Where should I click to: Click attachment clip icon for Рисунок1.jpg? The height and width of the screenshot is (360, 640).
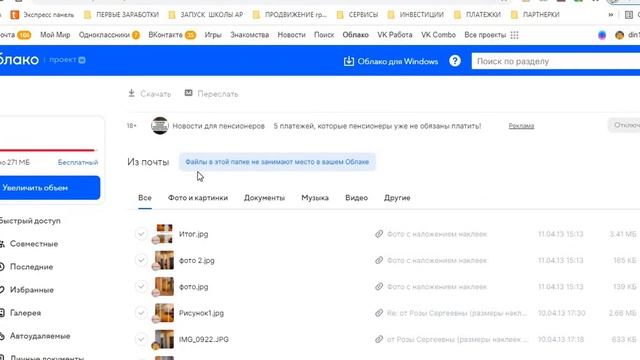tap(379, 313)
